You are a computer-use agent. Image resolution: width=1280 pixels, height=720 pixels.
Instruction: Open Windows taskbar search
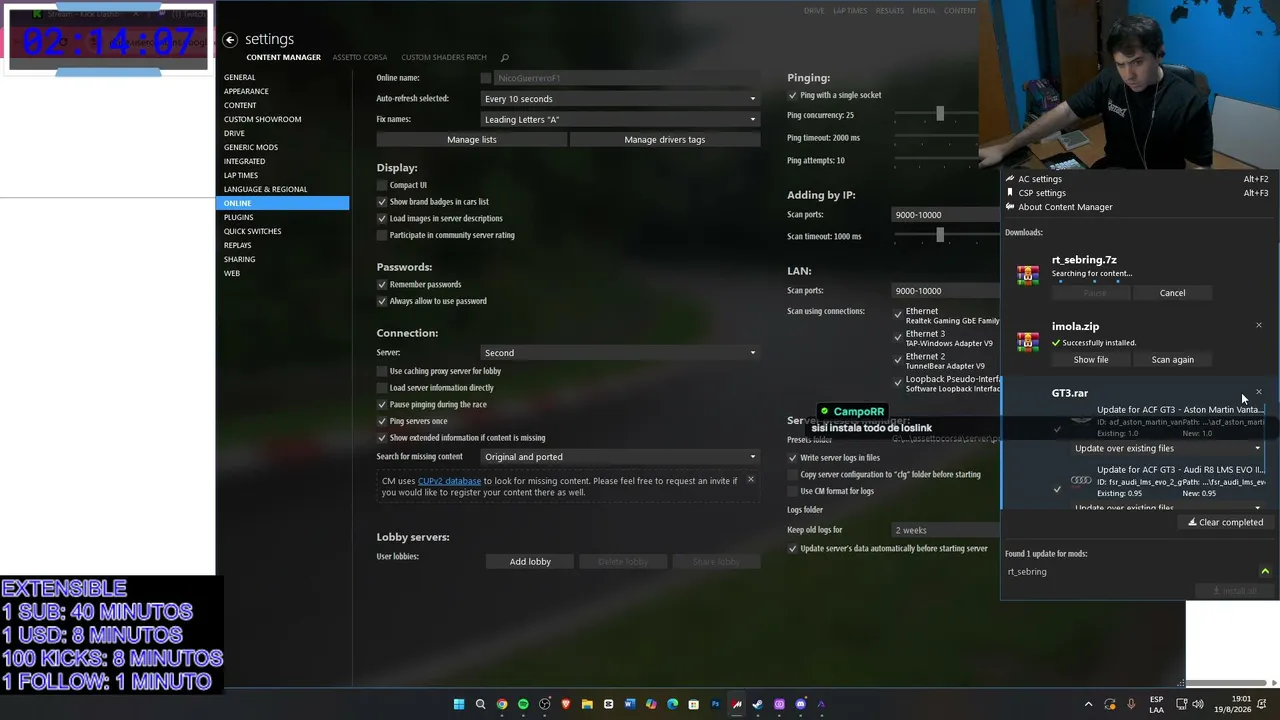(x=480, y=704)
